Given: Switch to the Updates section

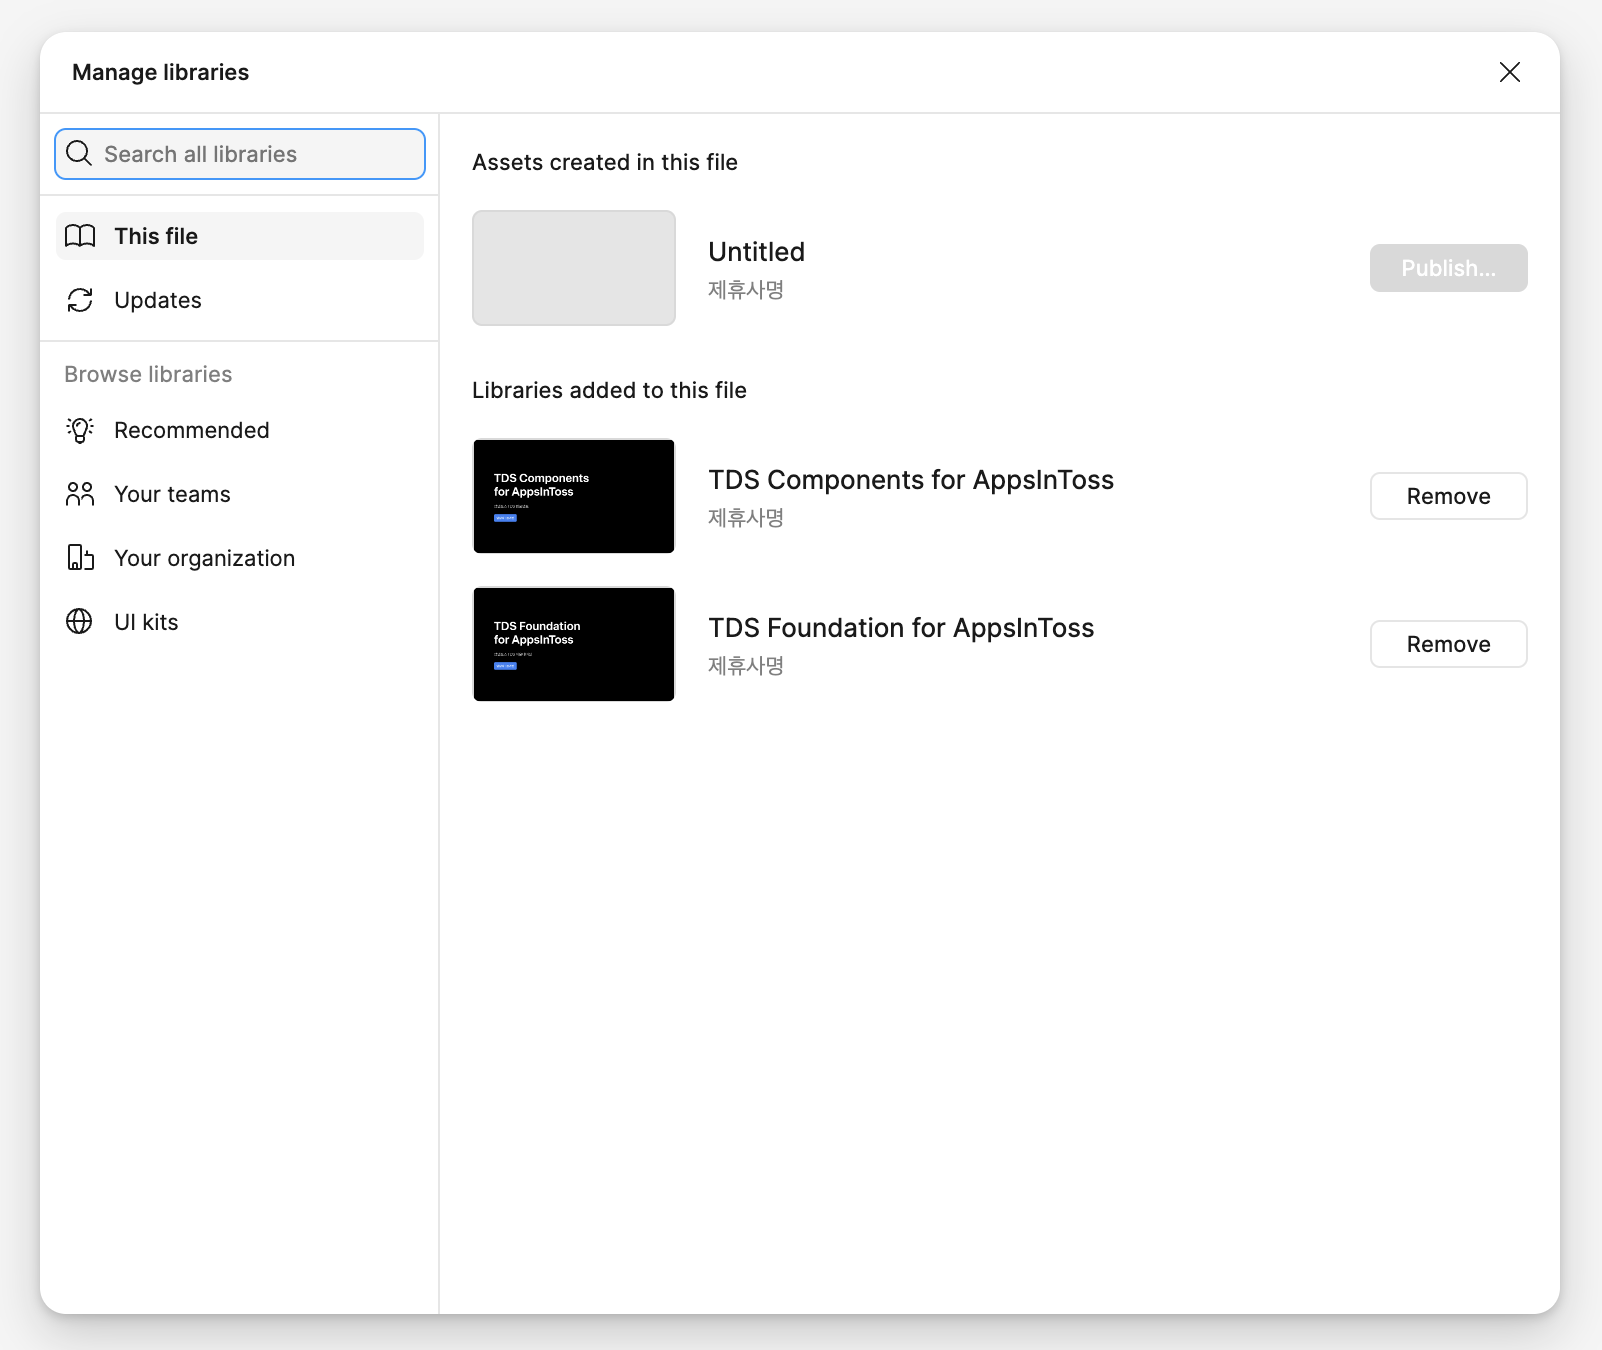Looking at the screenshot, I should click(x=240, y=300).
